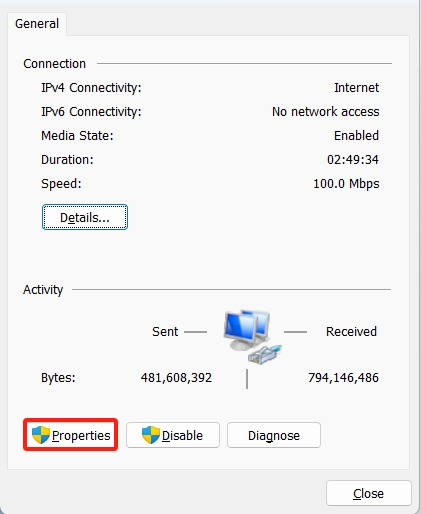Screen dimensions: 421x514
Task: Click the sent bytes value 481,608,392
Action: pyautogui.click(x=176, y=378)
